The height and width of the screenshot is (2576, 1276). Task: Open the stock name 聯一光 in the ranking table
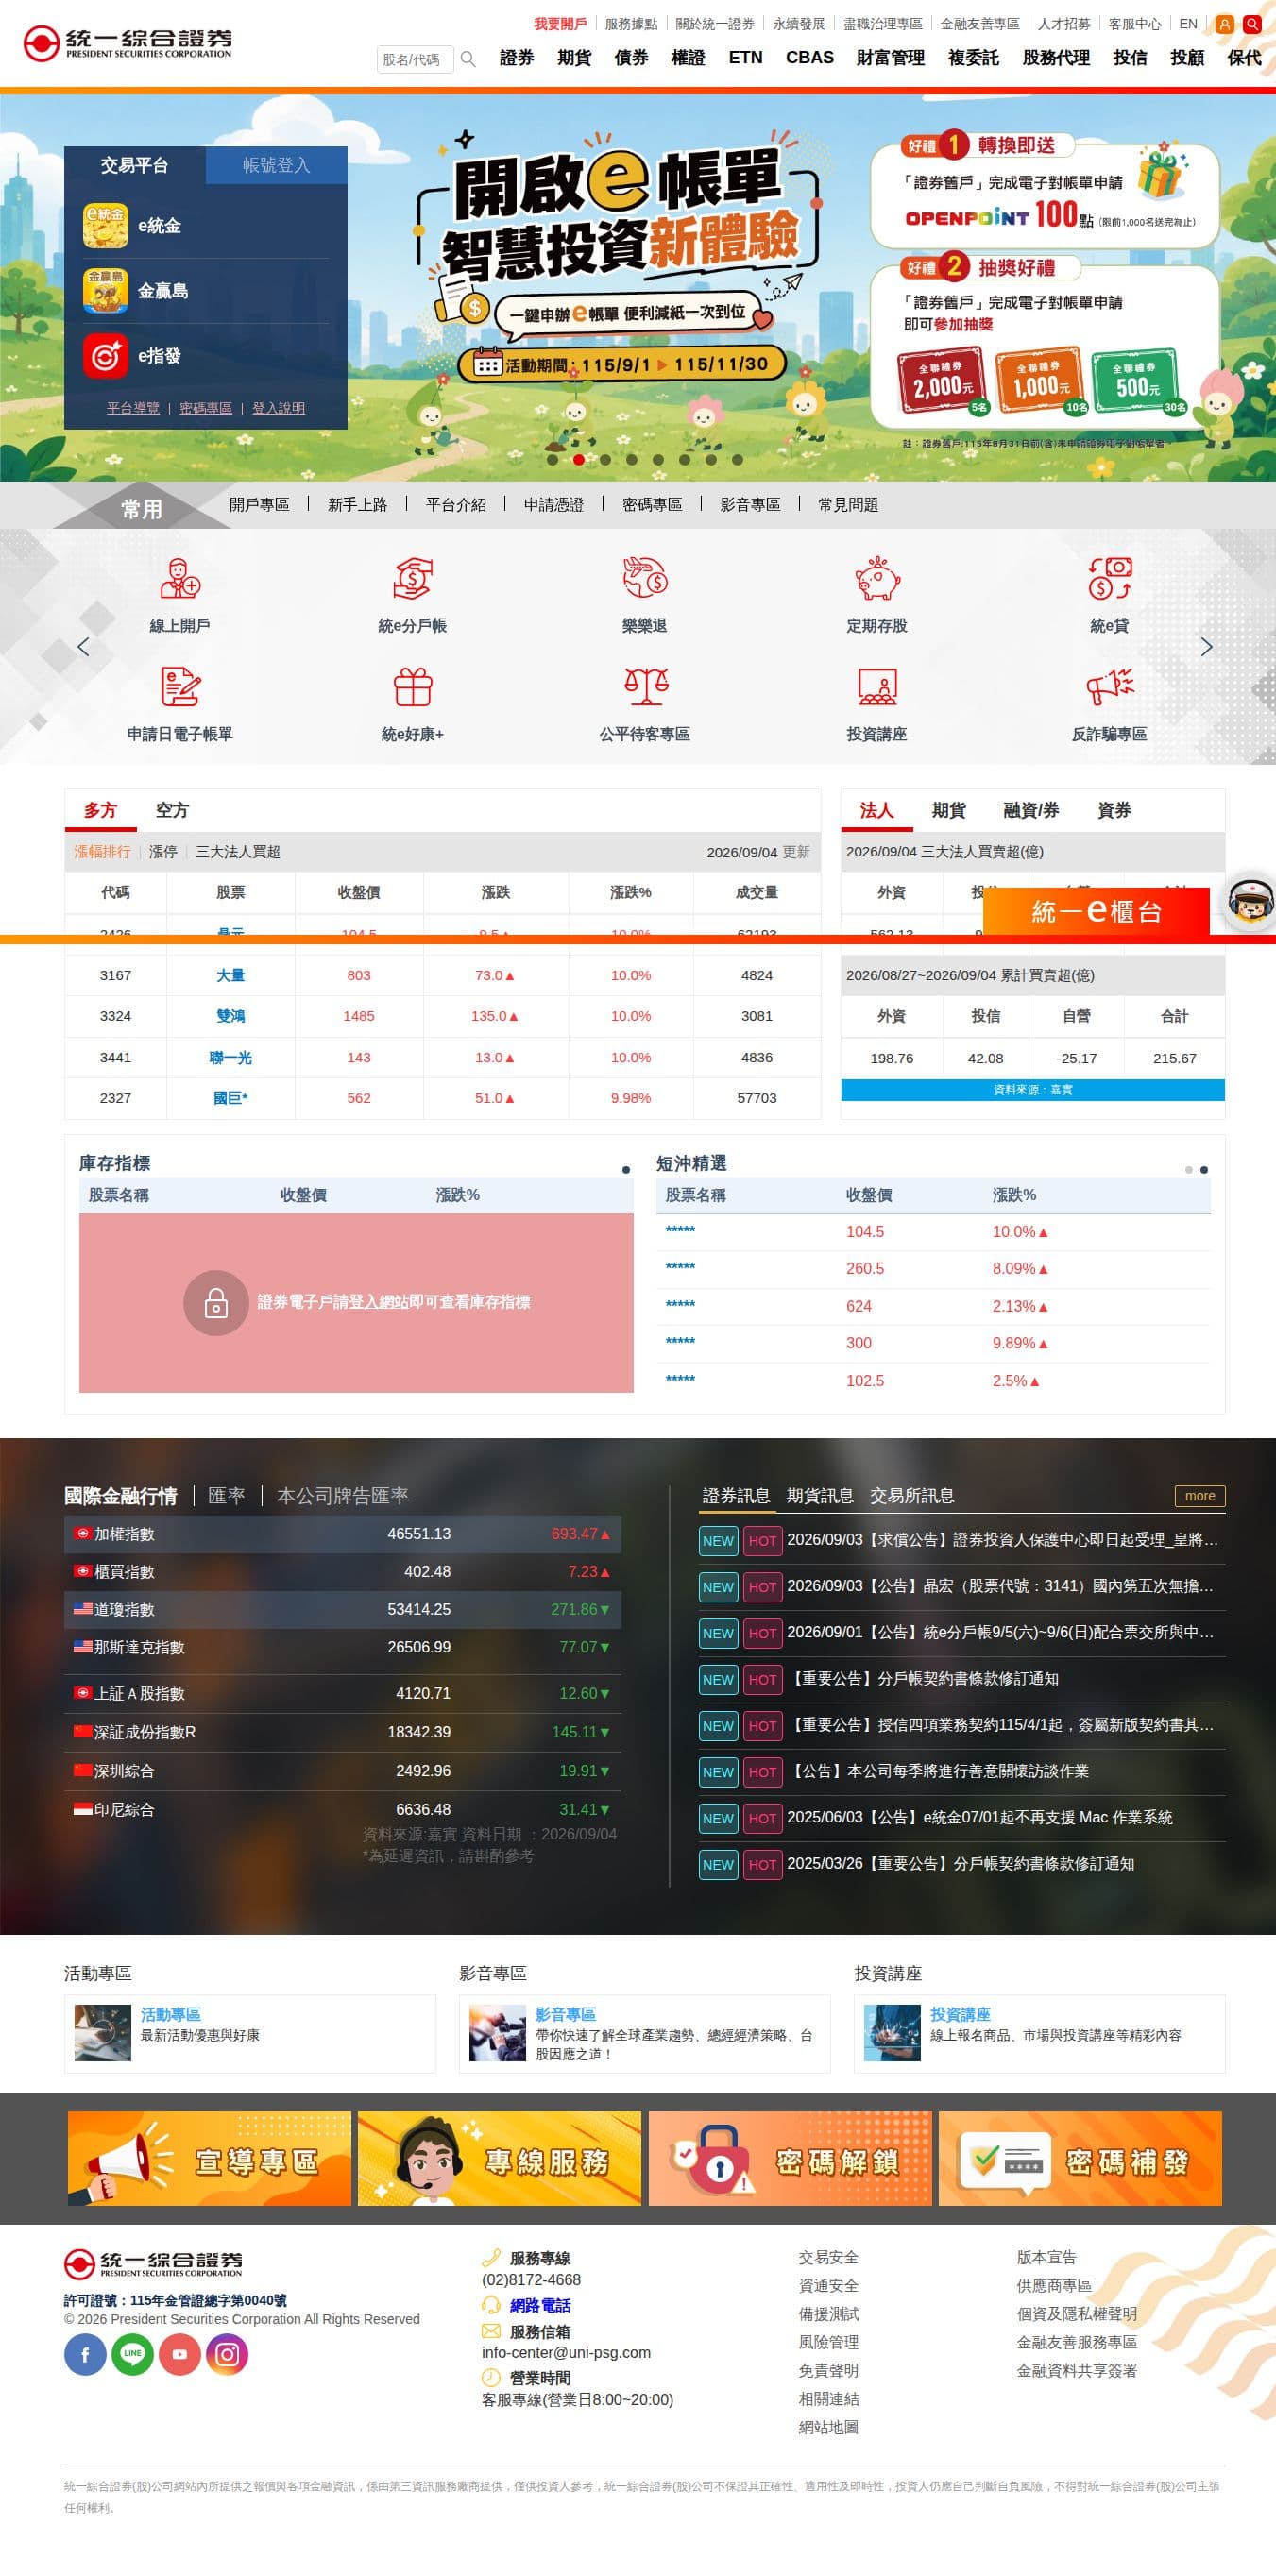(230, 1057)
